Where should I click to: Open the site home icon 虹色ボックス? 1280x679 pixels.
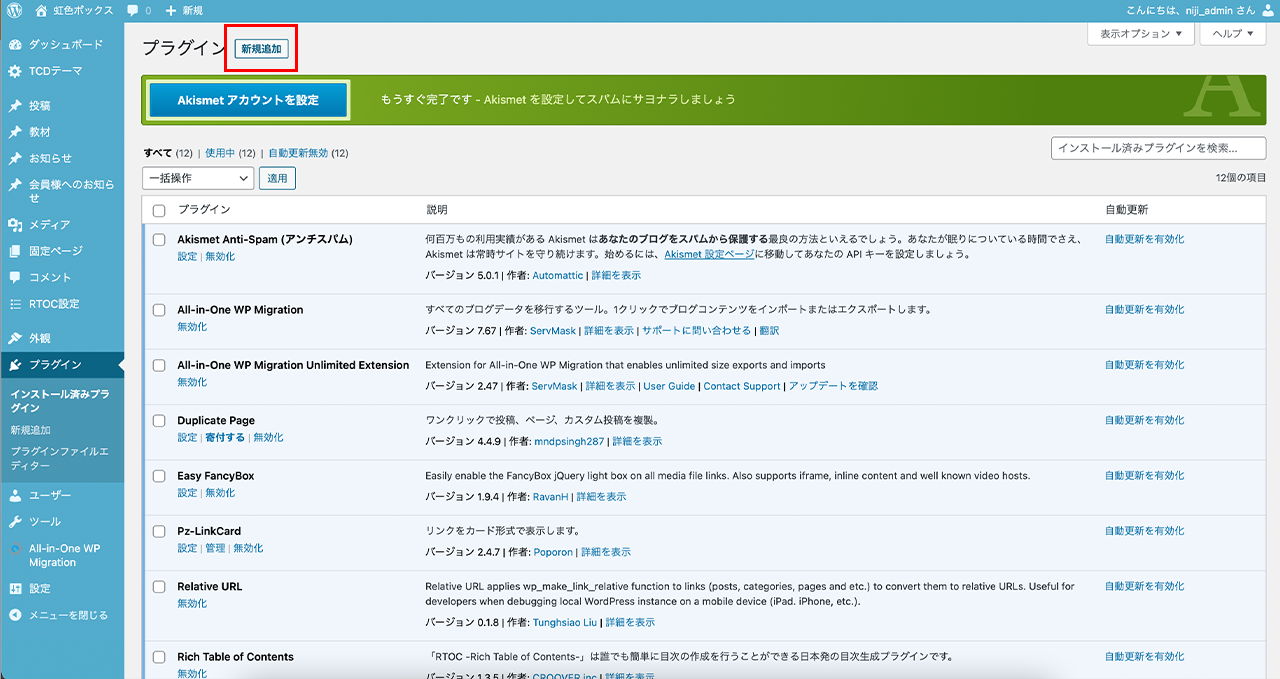coord(41,10)
